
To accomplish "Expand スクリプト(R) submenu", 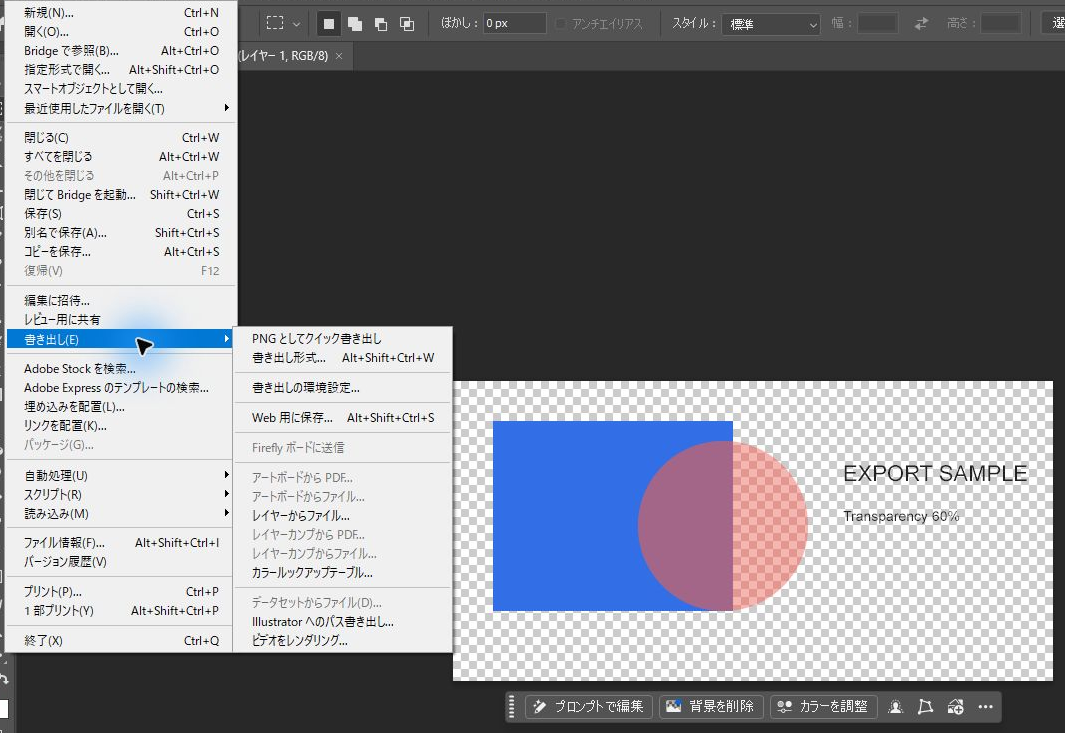I will click(x=121, y=494).
